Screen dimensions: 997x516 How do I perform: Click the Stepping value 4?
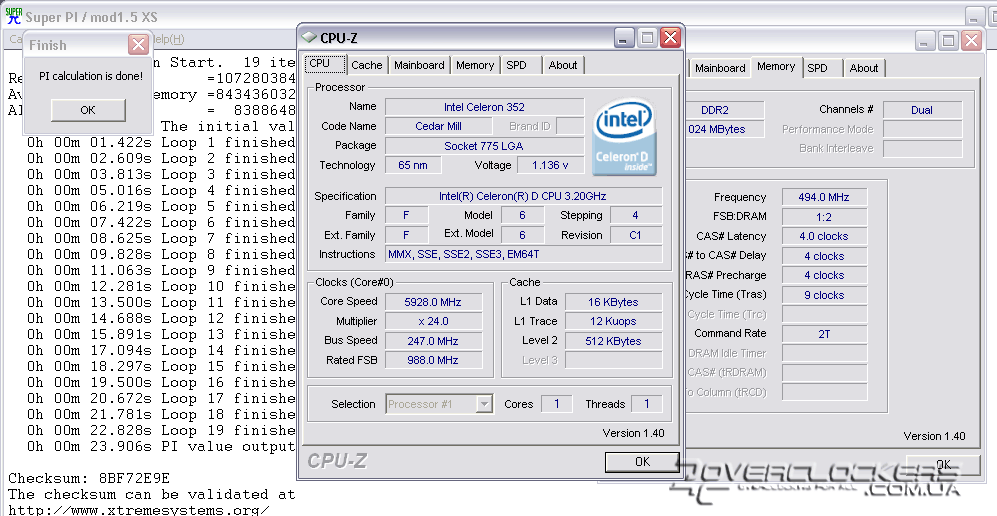[x=636, y=215]
